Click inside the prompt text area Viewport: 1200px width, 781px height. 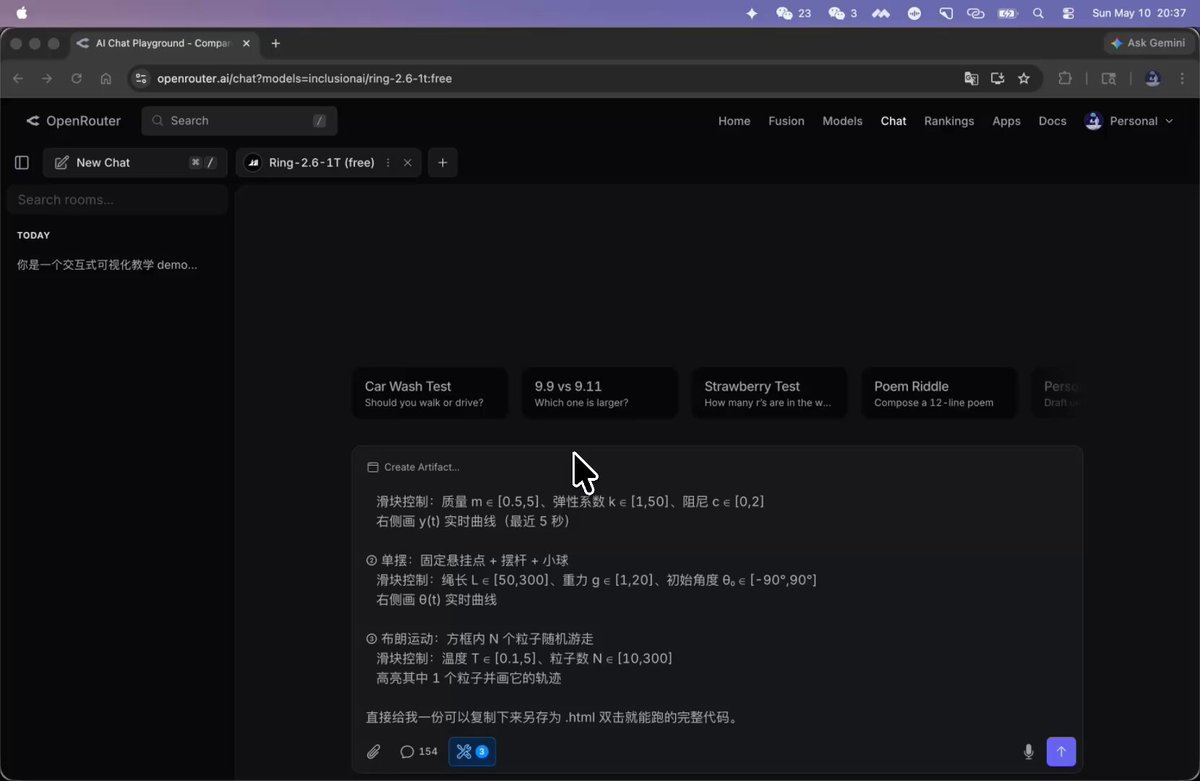pos(716,608)
